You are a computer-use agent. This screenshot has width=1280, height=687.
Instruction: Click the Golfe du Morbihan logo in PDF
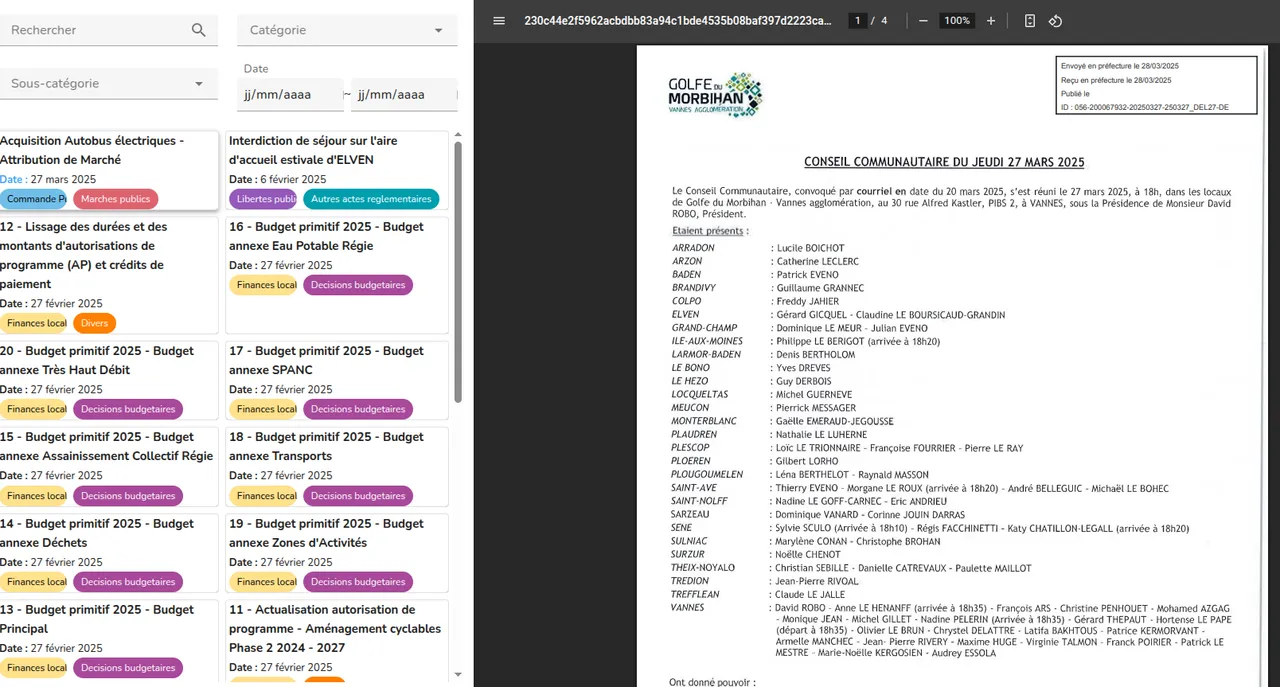coord(715,95)
